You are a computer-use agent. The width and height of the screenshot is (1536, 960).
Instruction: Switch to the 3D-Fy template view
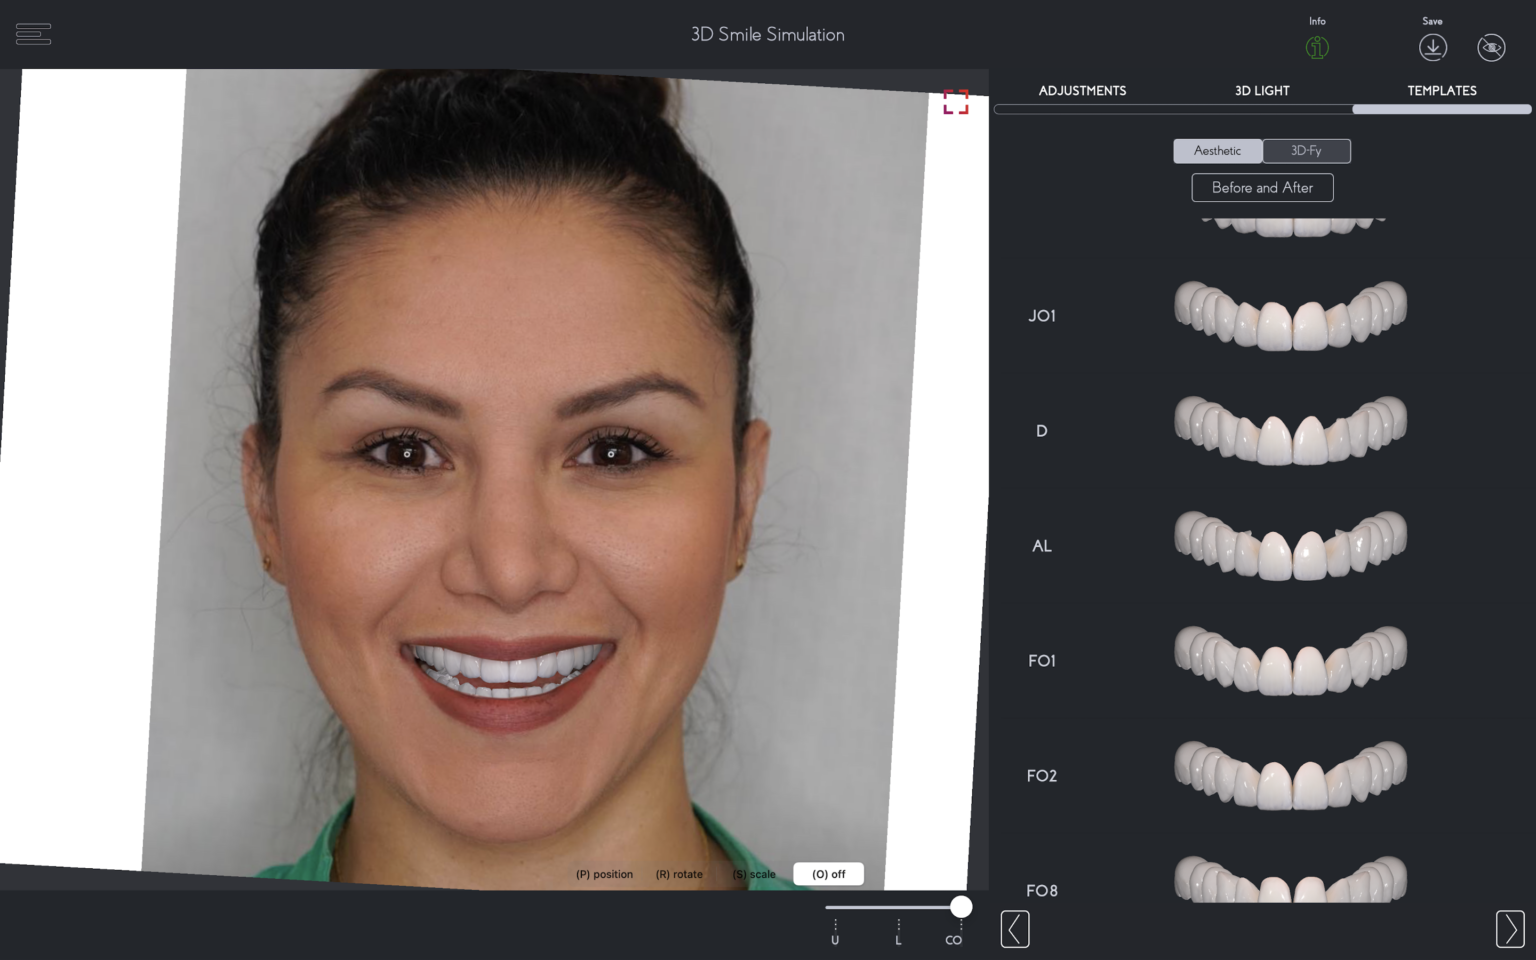[x=1306, y=151]
